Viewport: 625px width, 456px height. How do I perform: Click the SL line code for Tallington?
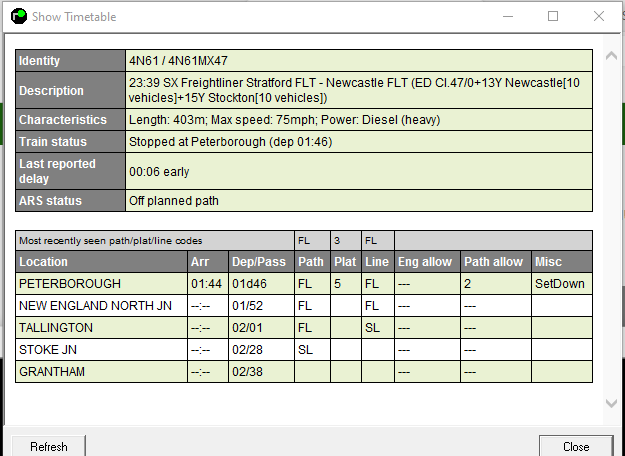(x=378, y=328)
